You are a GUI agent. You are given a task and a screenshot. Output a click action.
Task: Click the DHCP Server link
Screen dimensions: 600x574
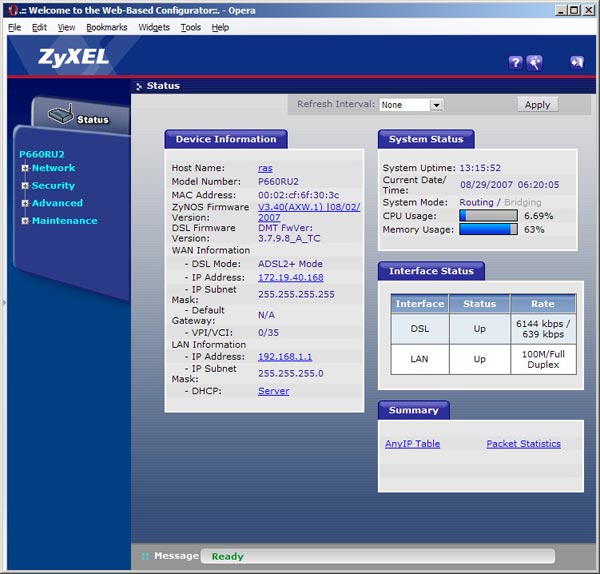pos(274,391)
